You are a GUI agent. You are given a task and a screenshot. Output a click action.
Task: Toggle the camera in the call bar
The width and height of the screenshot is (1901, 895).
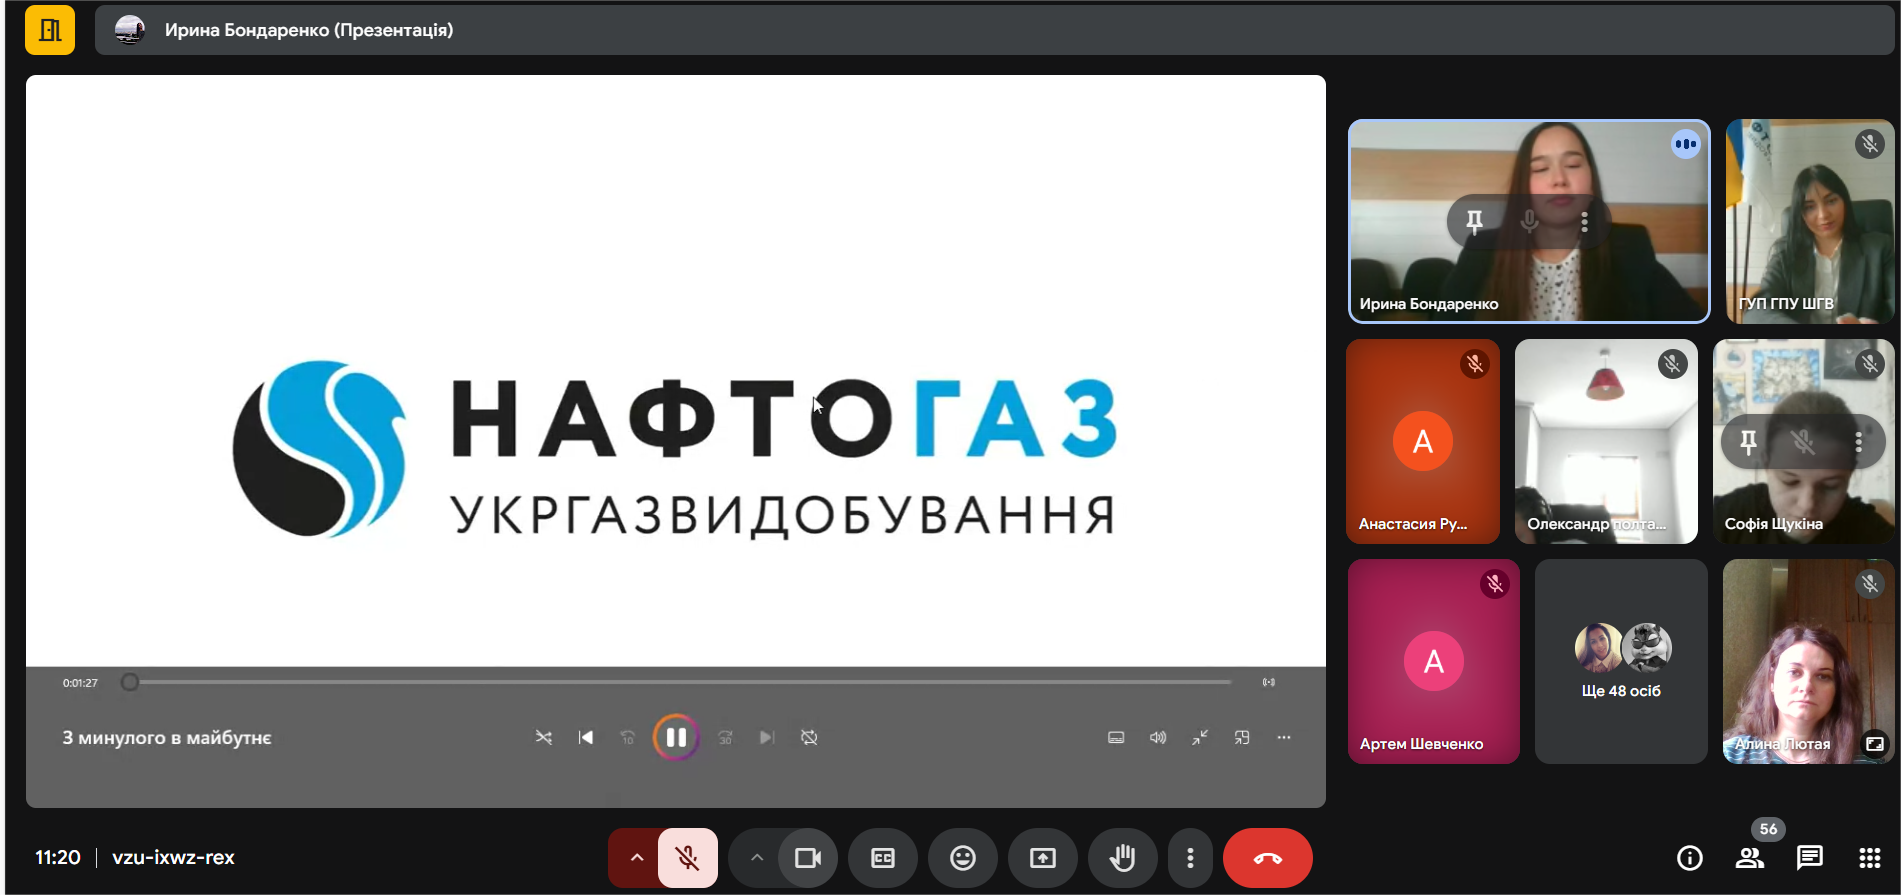tap(807, 858)
